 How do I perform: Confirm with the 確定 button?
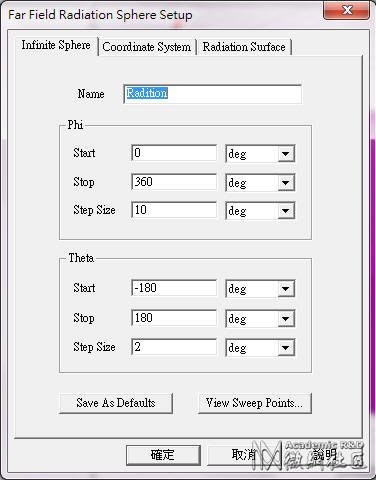click(163, 455)
